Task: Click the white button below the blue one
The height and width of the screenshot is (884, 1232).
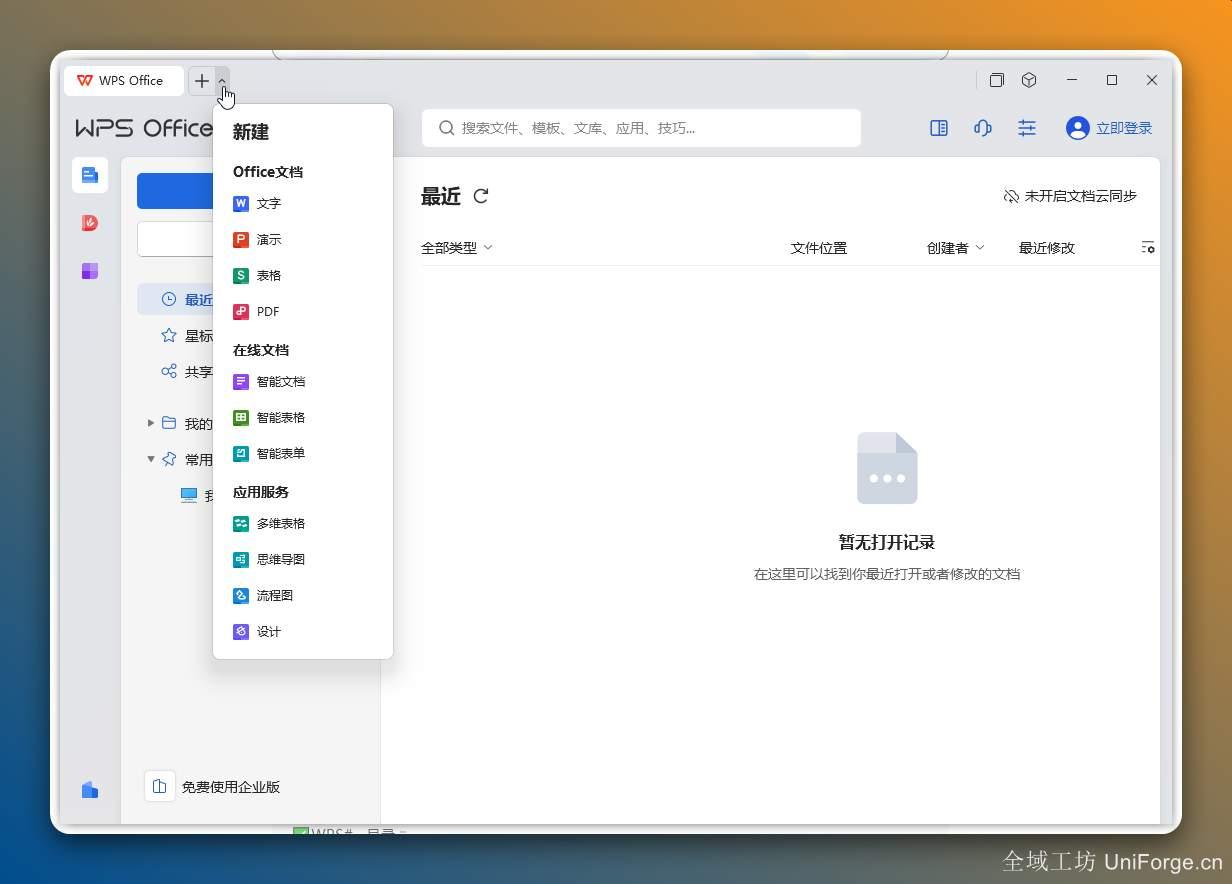Action: [x=175, y=239]
